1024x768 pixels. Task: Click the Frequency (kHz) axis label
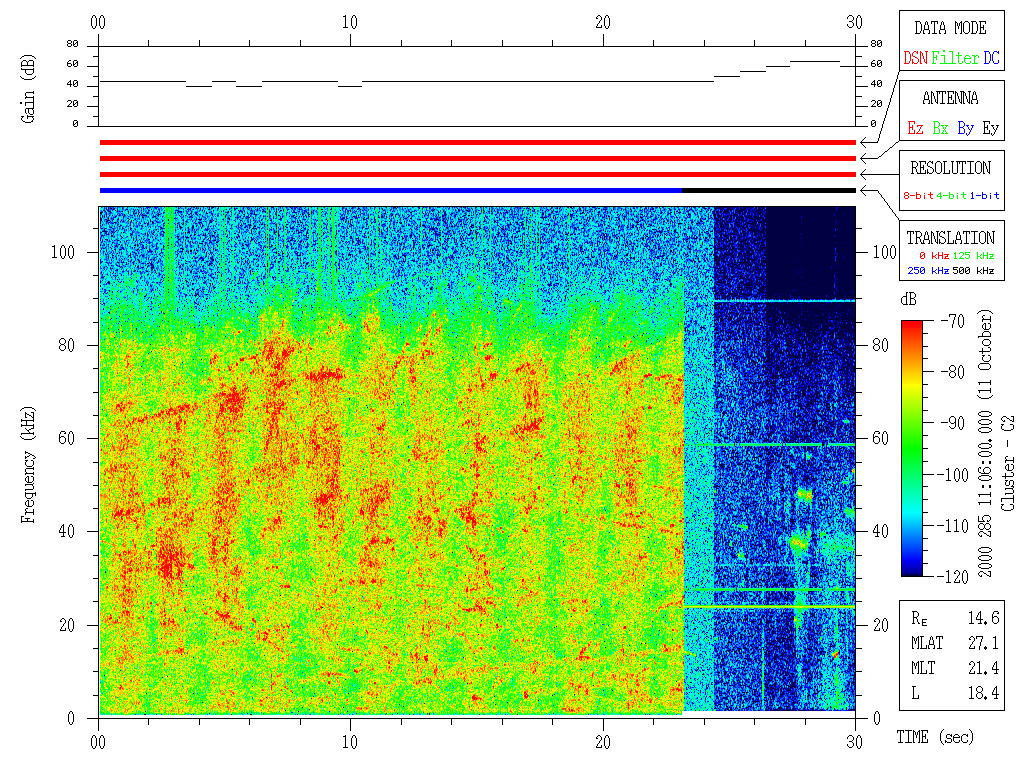[29, 461]
